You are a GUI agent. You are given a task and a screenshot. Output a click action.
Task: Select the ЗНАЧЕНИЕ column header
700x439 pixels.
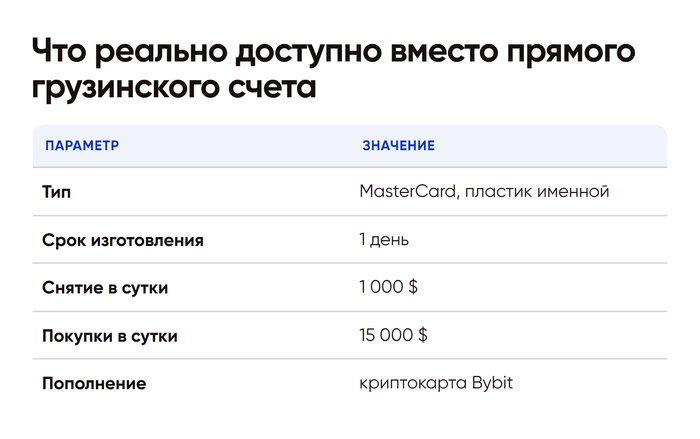[398, 146]
